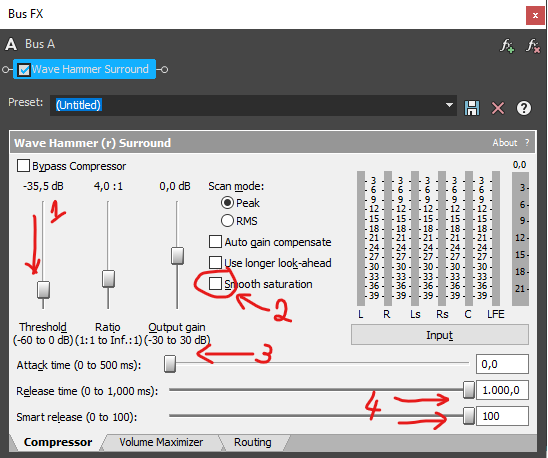This screenshot has height=458, width=548.
Task: Click the LFE channel meter label
Action: click(x=496, y=314)
